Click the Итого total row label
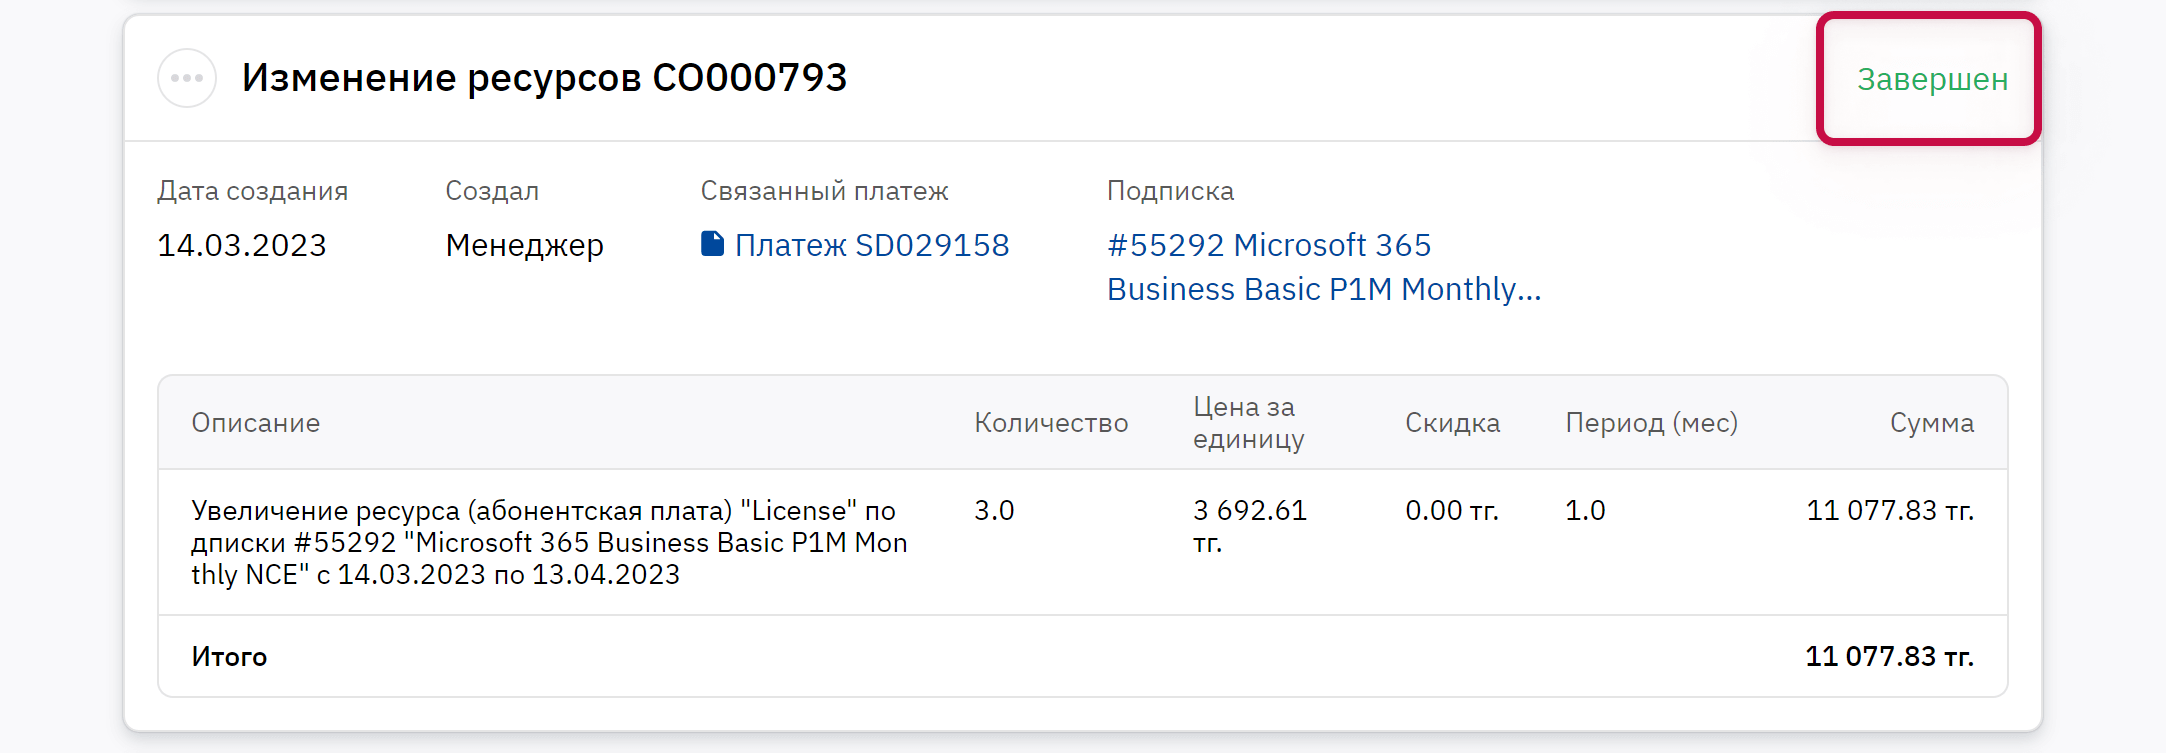The height and width of the screenshot is (753, 2166). pos(229,657)
